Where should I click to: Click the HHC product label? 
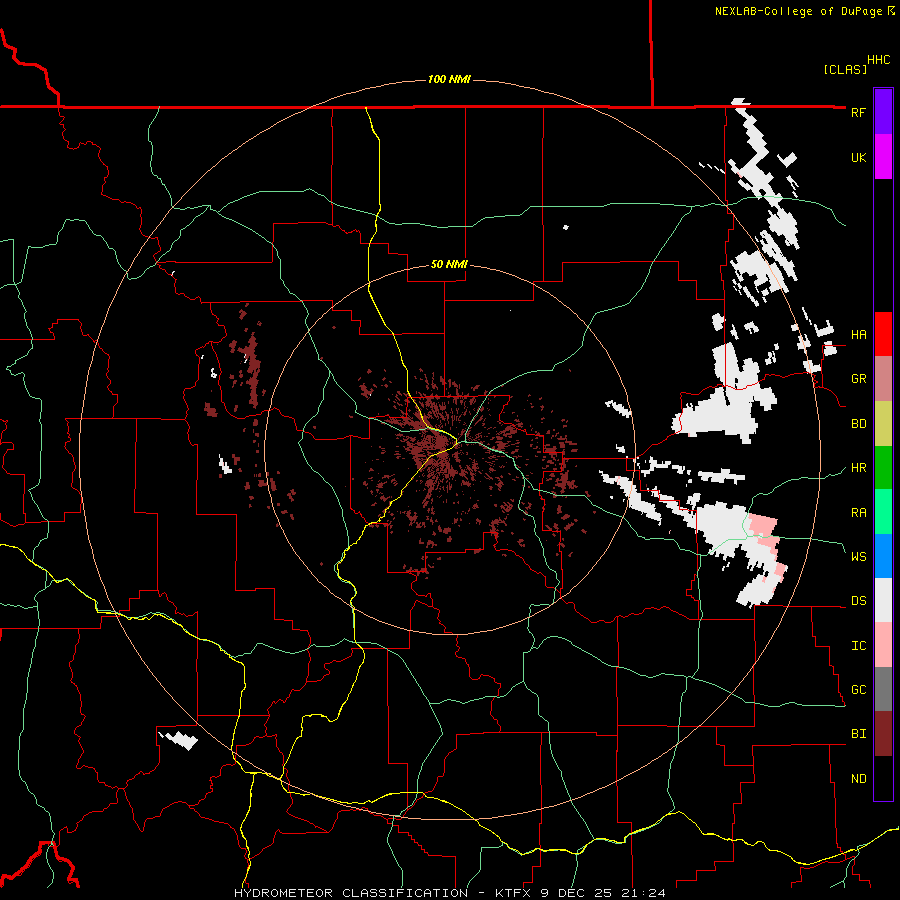[x=878, y=60]
